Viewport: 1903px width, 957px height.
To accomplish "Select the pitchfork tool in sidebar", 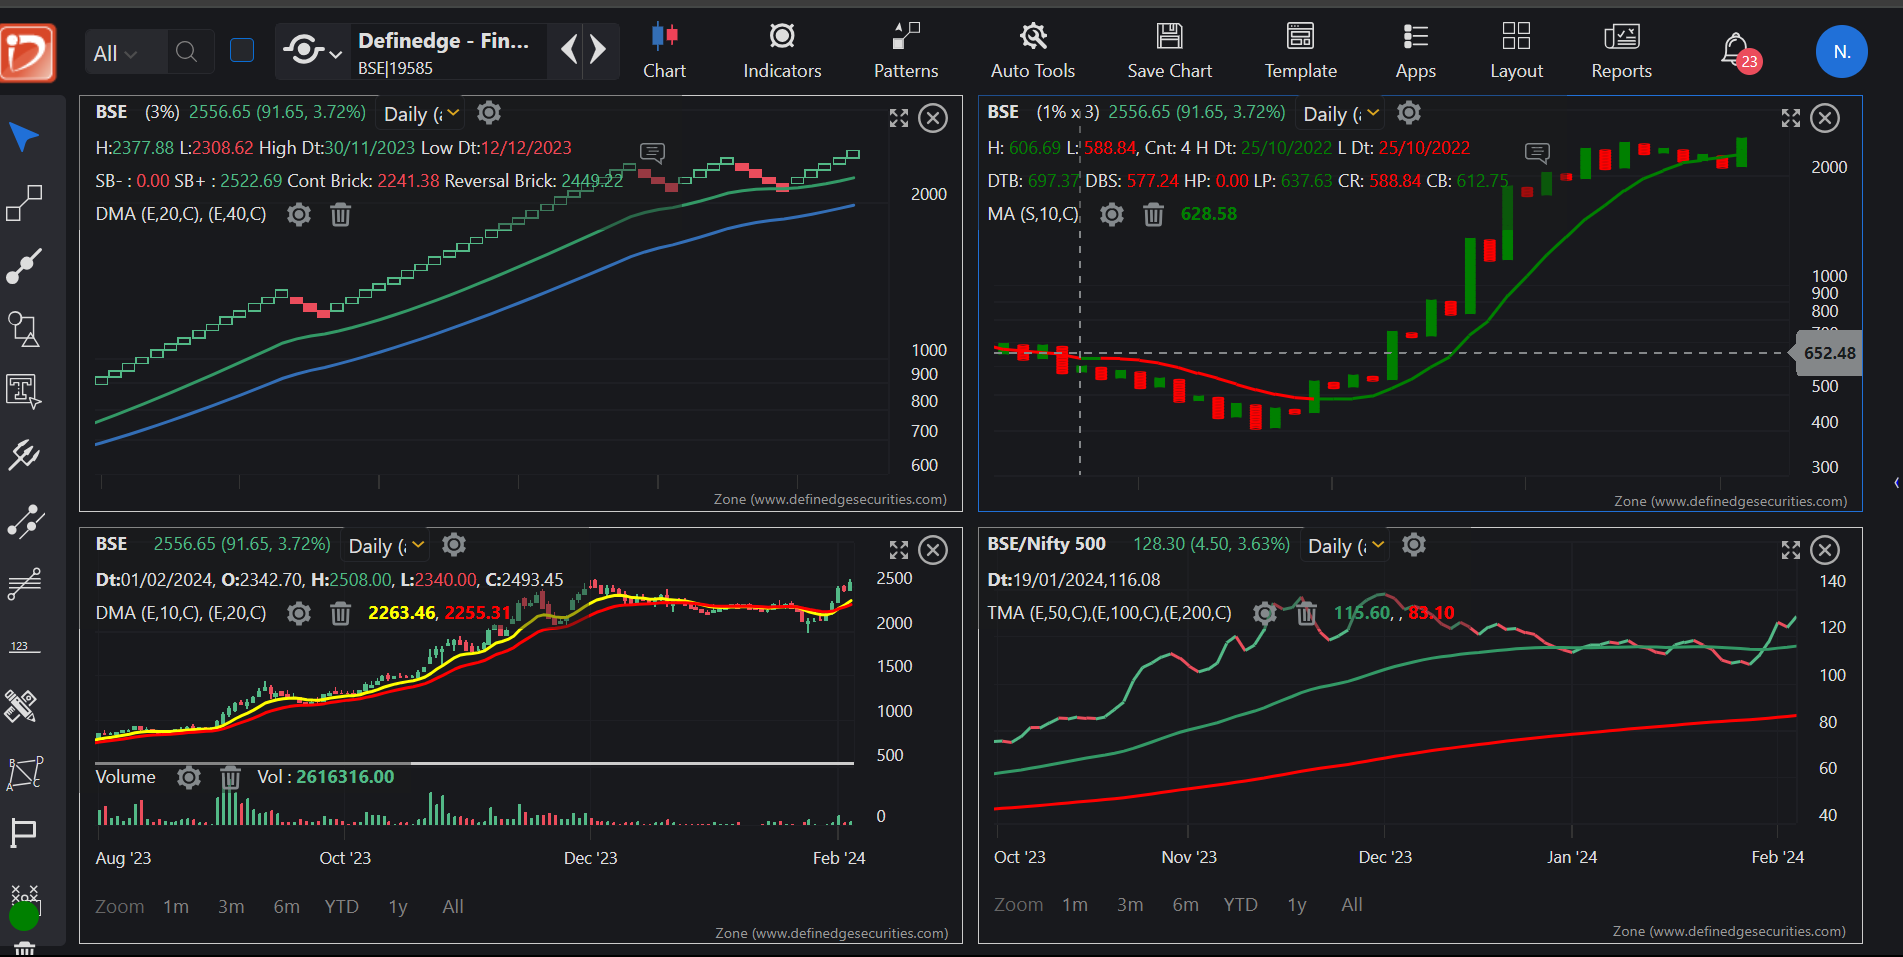I will pos(24,455).
